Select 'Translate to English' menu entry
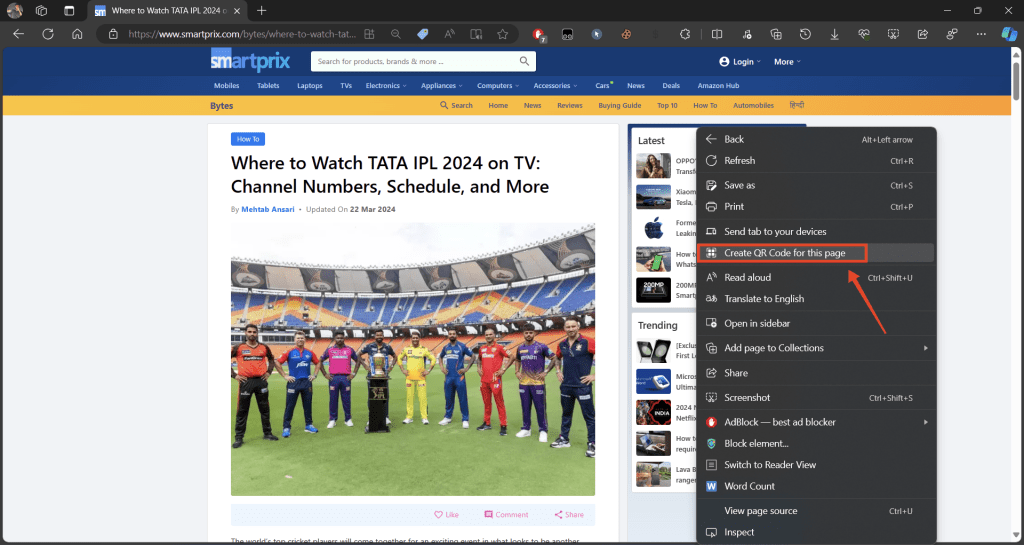Viewport: 1024px width, 545px height. point(816,299)
